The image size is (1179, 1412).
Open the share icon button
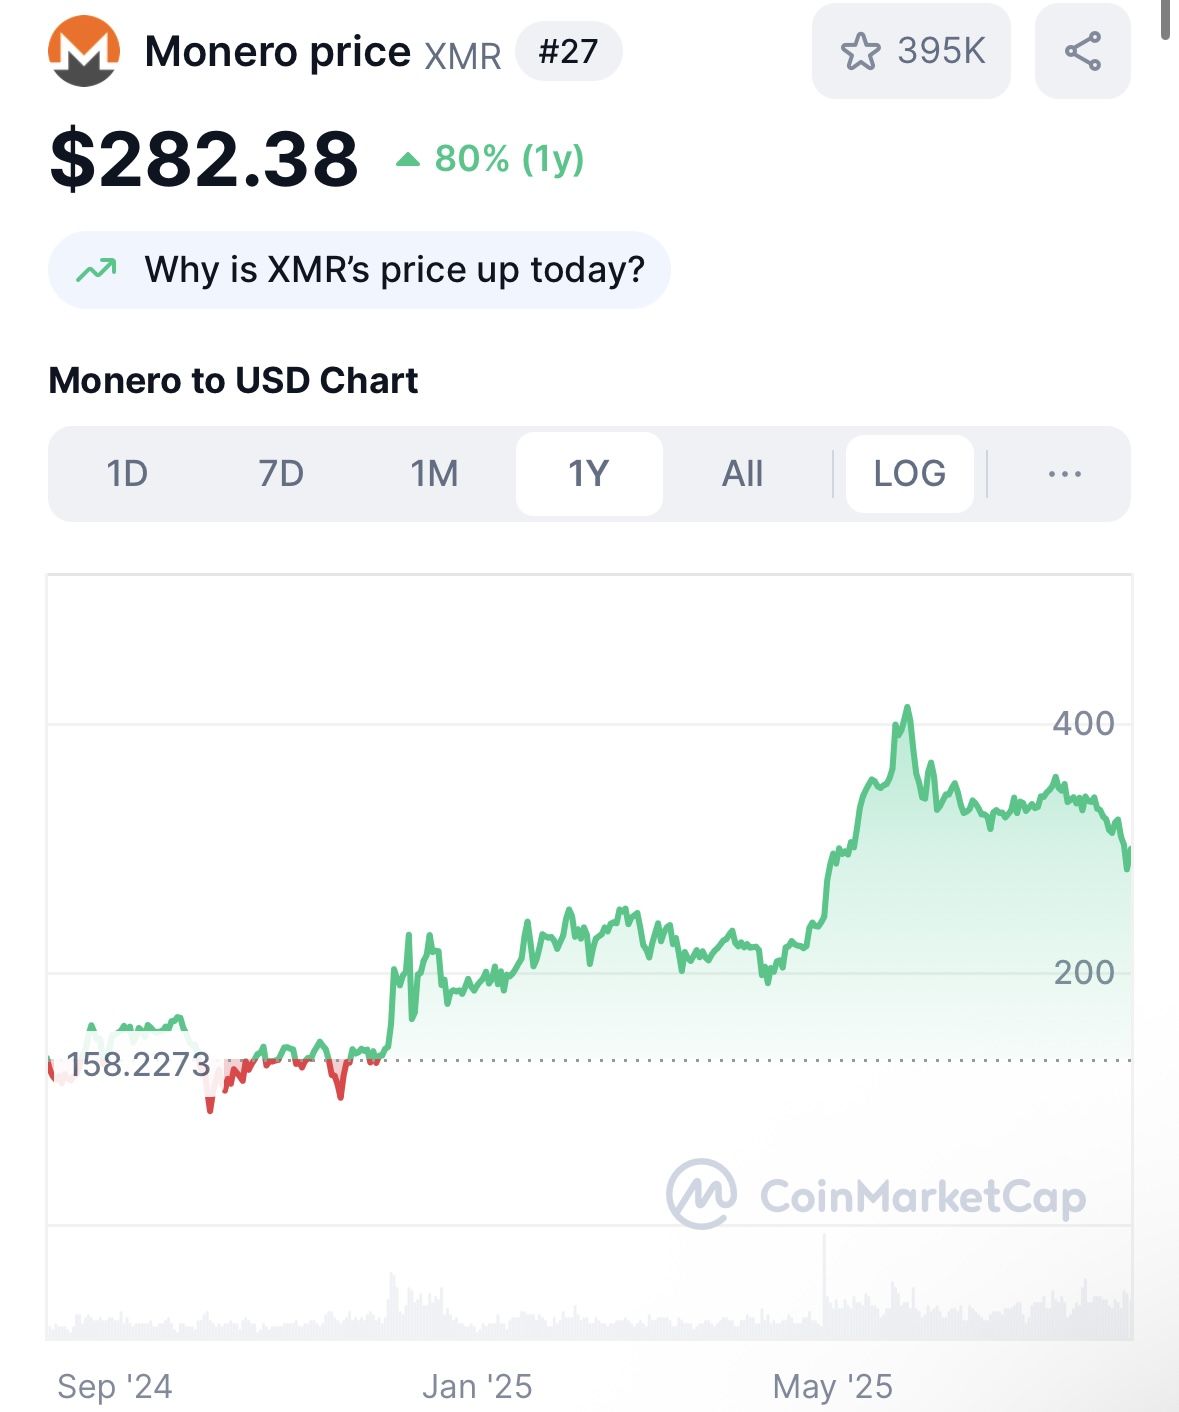tap(1083, 51)
